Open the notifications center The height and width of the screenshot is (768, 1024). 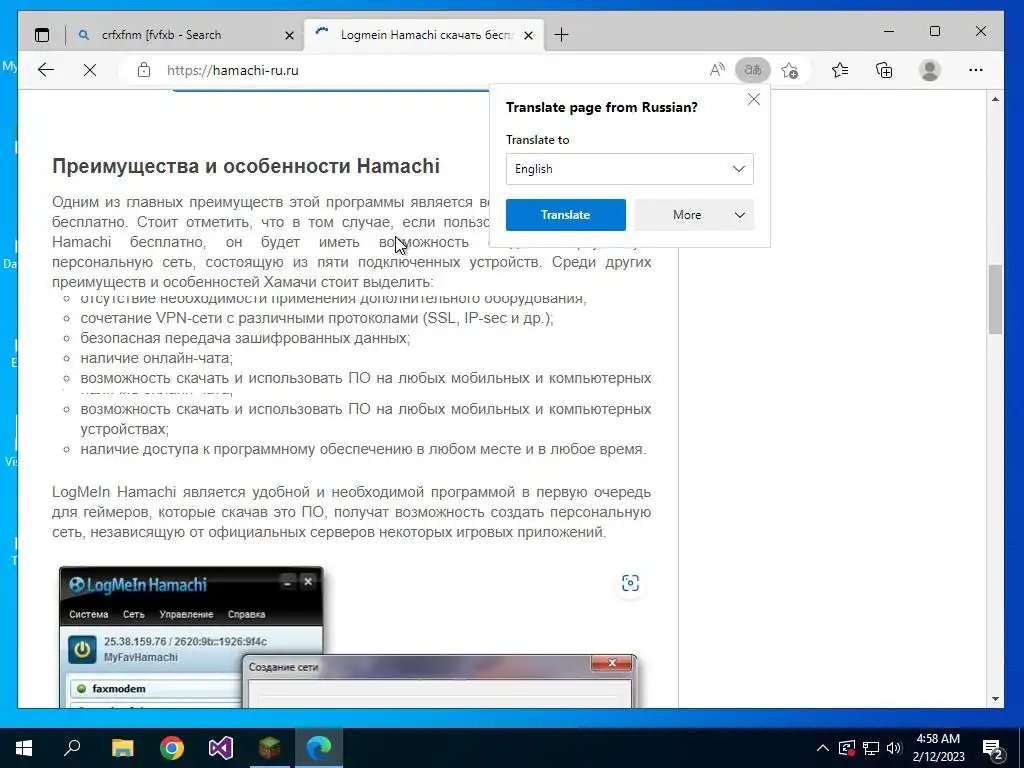tap(993, 748)
